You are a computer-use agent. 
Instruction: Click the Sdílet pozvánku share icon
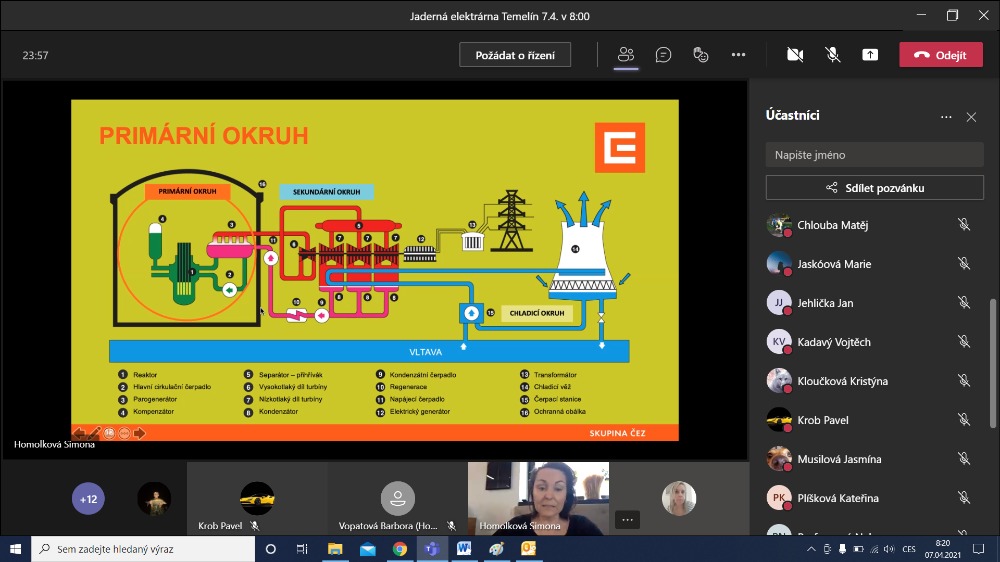pyautogui.click(x=831, y=188)
